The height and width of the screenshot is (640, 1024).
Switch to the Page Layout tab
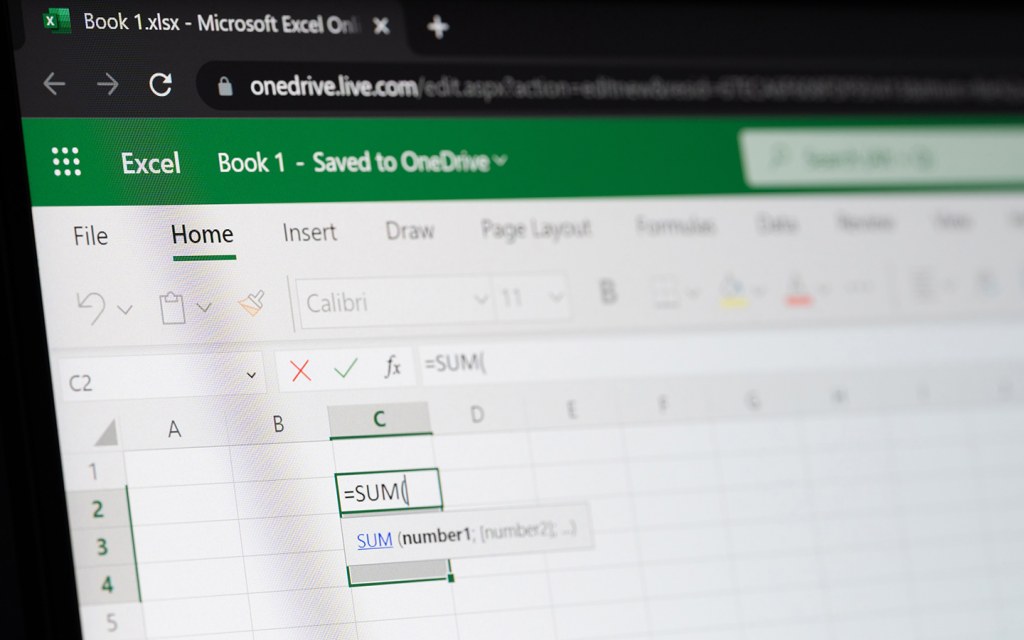coord(536,229)
